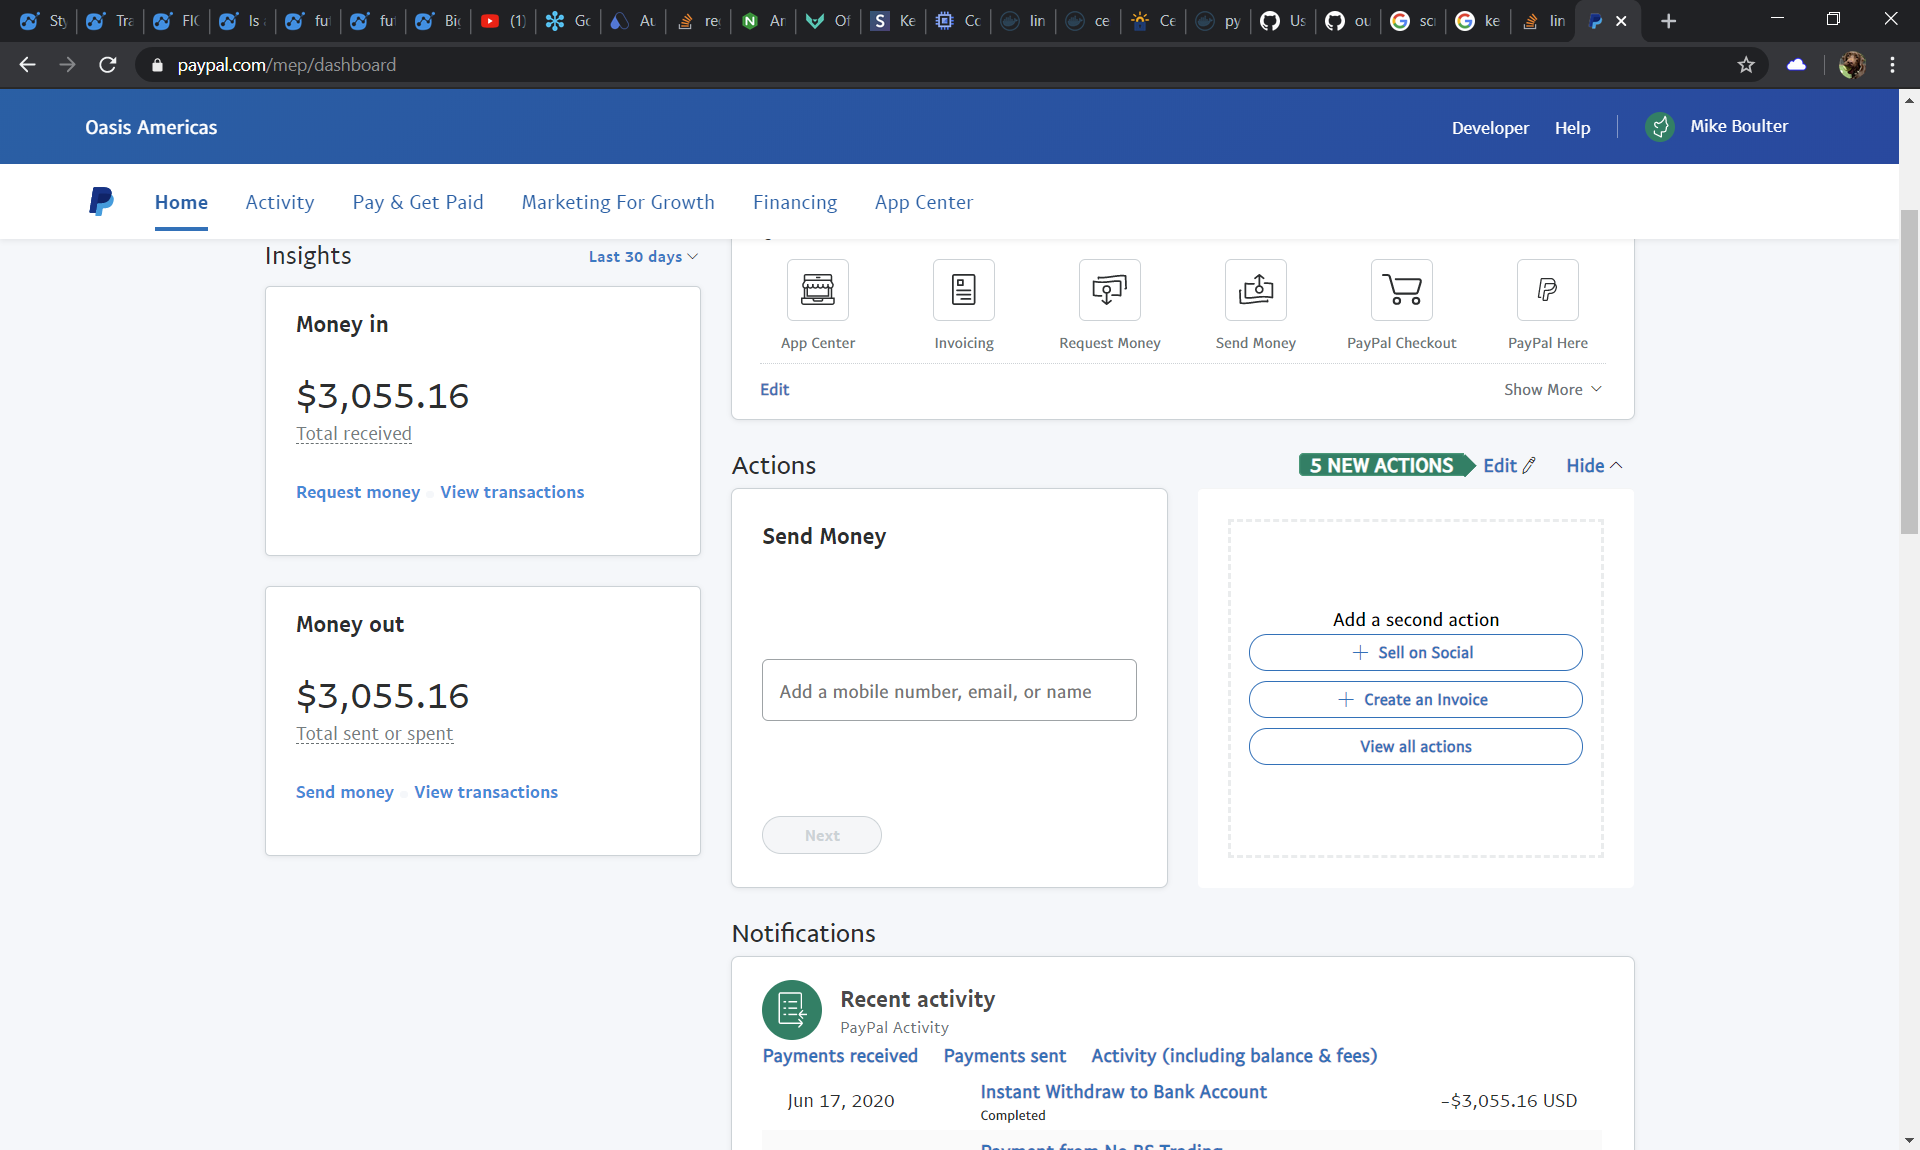Open Payments received activity link
The height and width of the screenshot is (1150, 1920).
click(840, 1056)
